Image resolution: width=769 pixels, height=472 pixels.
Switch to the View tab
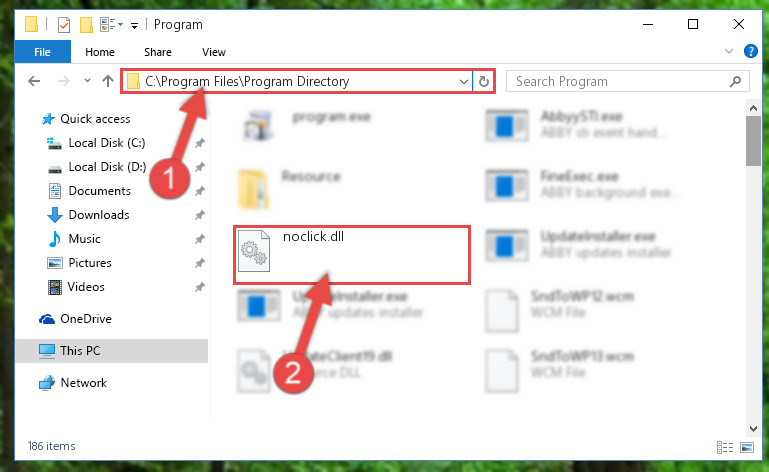[213, 52]
